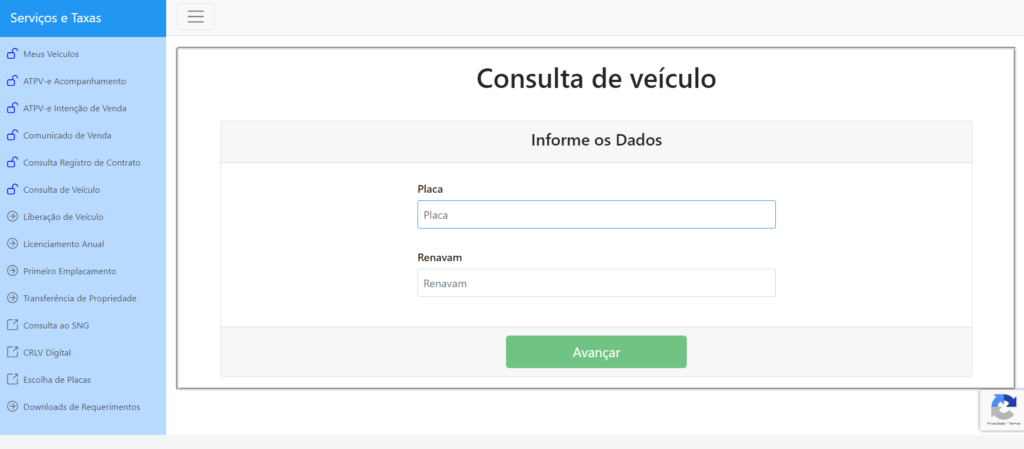
Task: Go to Licenciamento Anual
Action: pos(63,244)
